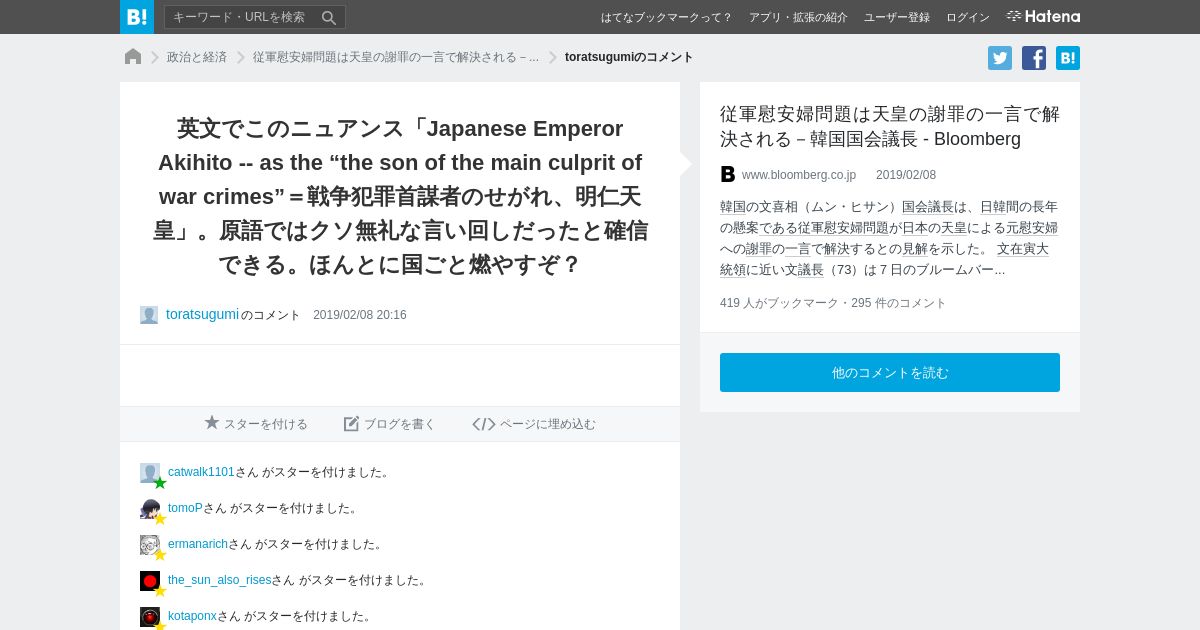
Task: Click the_sun_also_rises avatar icon
Action: pyautogui.click(x=151, y=582)
